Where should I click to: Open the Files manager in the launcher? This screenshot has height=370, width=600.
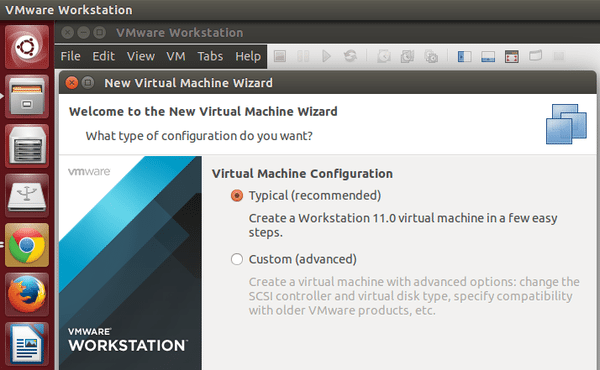(27, 96)
